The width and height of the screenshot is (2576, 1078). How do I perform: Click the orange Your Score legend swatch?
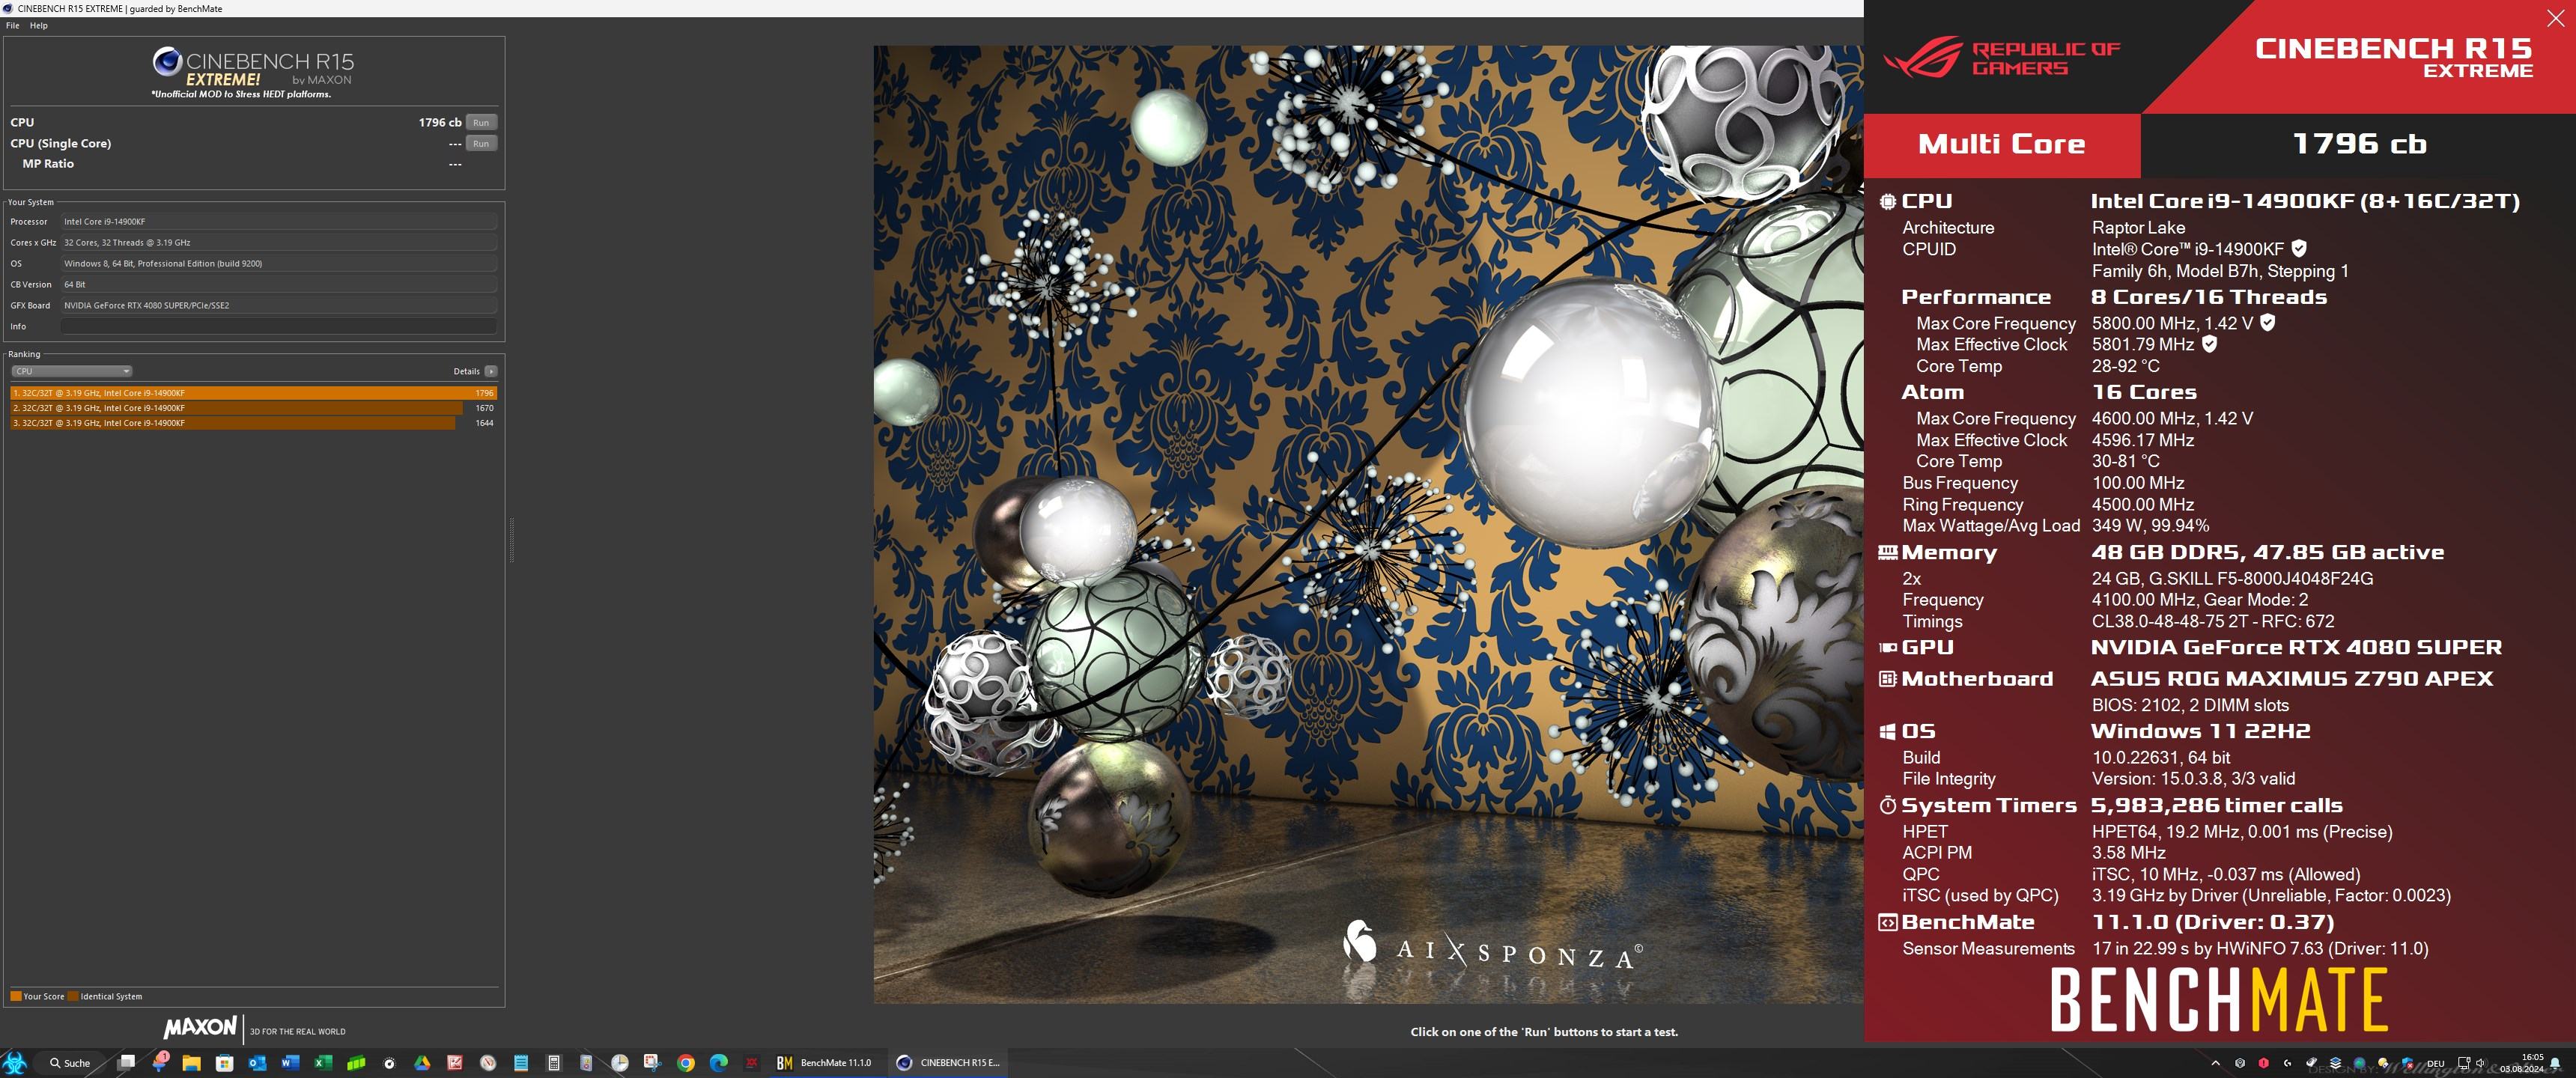point(16,996)
